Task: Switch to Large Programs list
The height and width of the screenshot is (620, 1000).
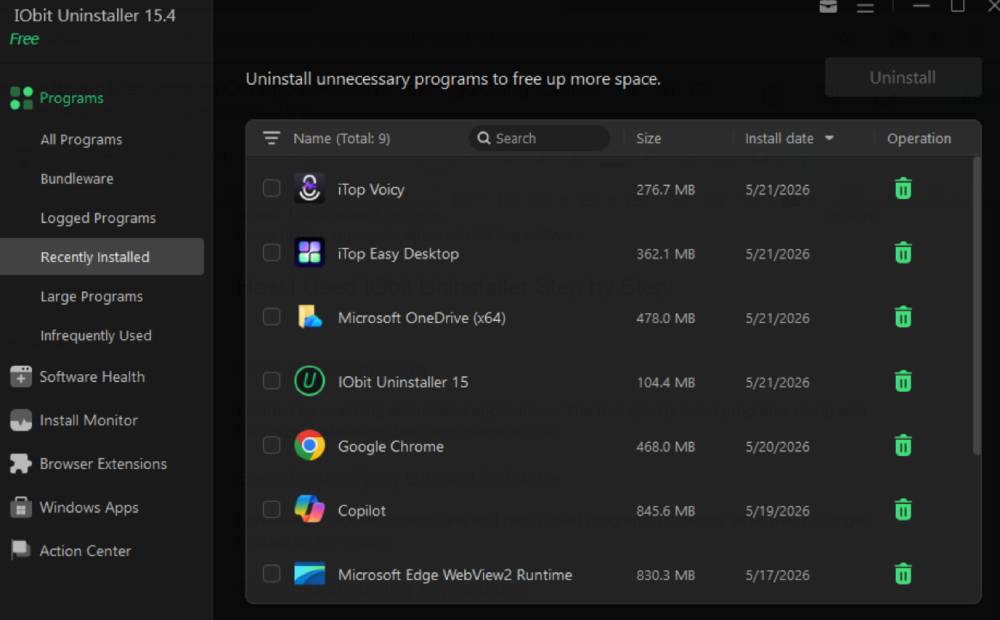Action: coord(92,297)
